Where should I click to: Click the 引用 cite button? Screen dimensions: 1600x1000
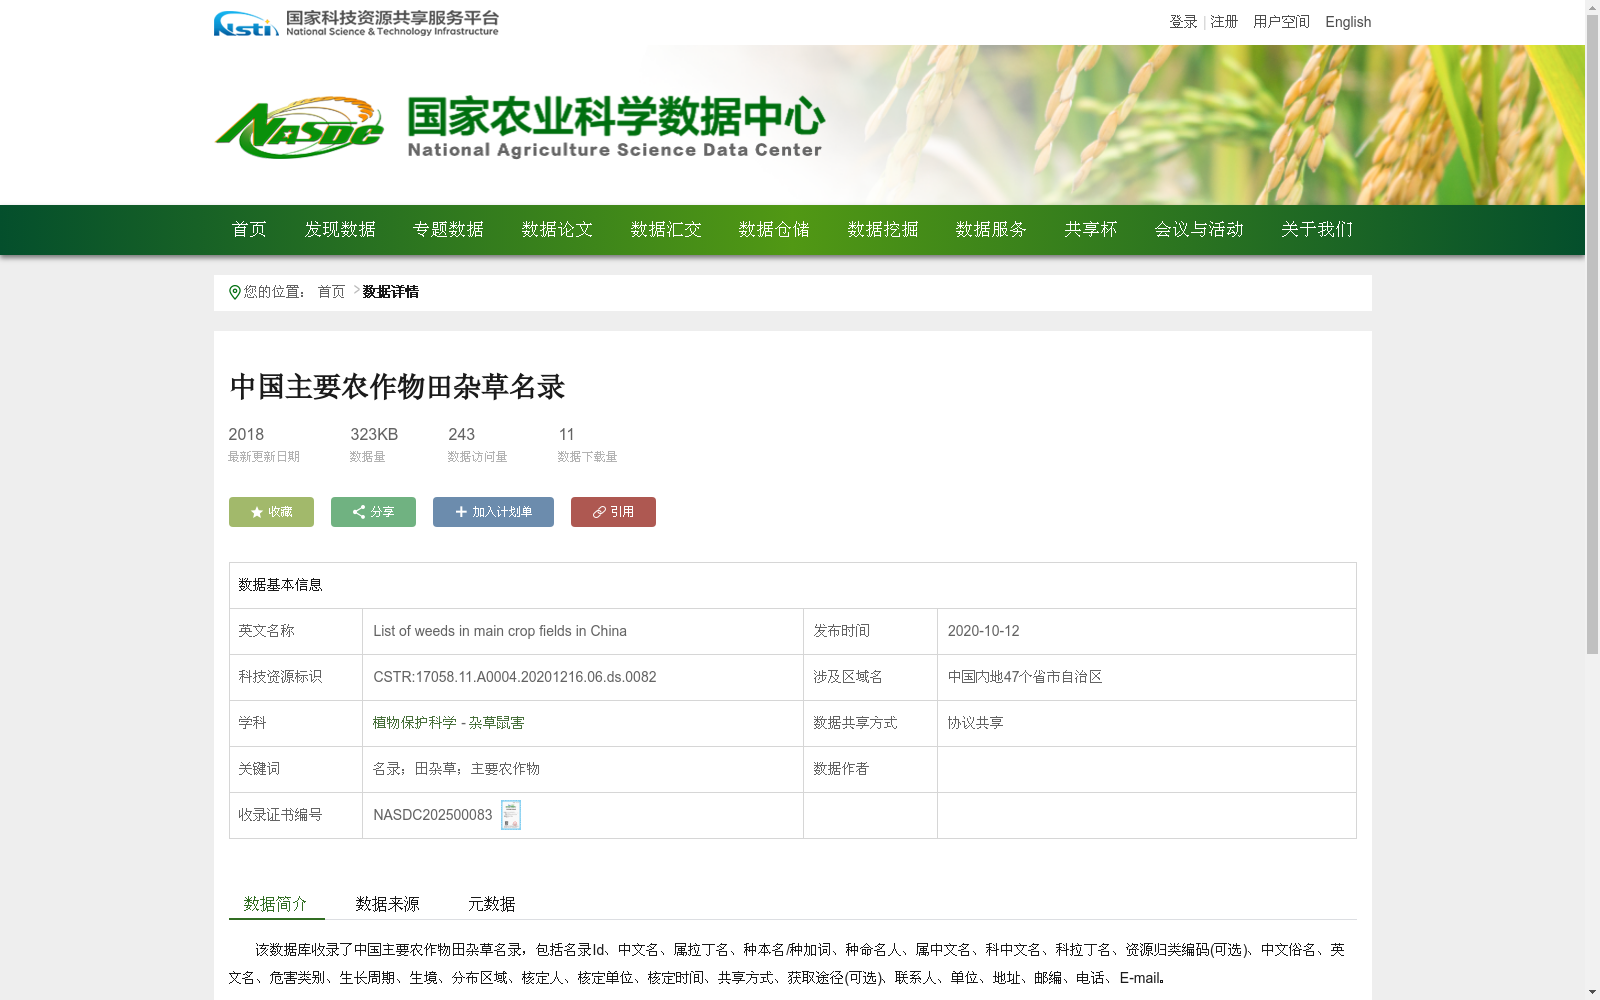613,512
